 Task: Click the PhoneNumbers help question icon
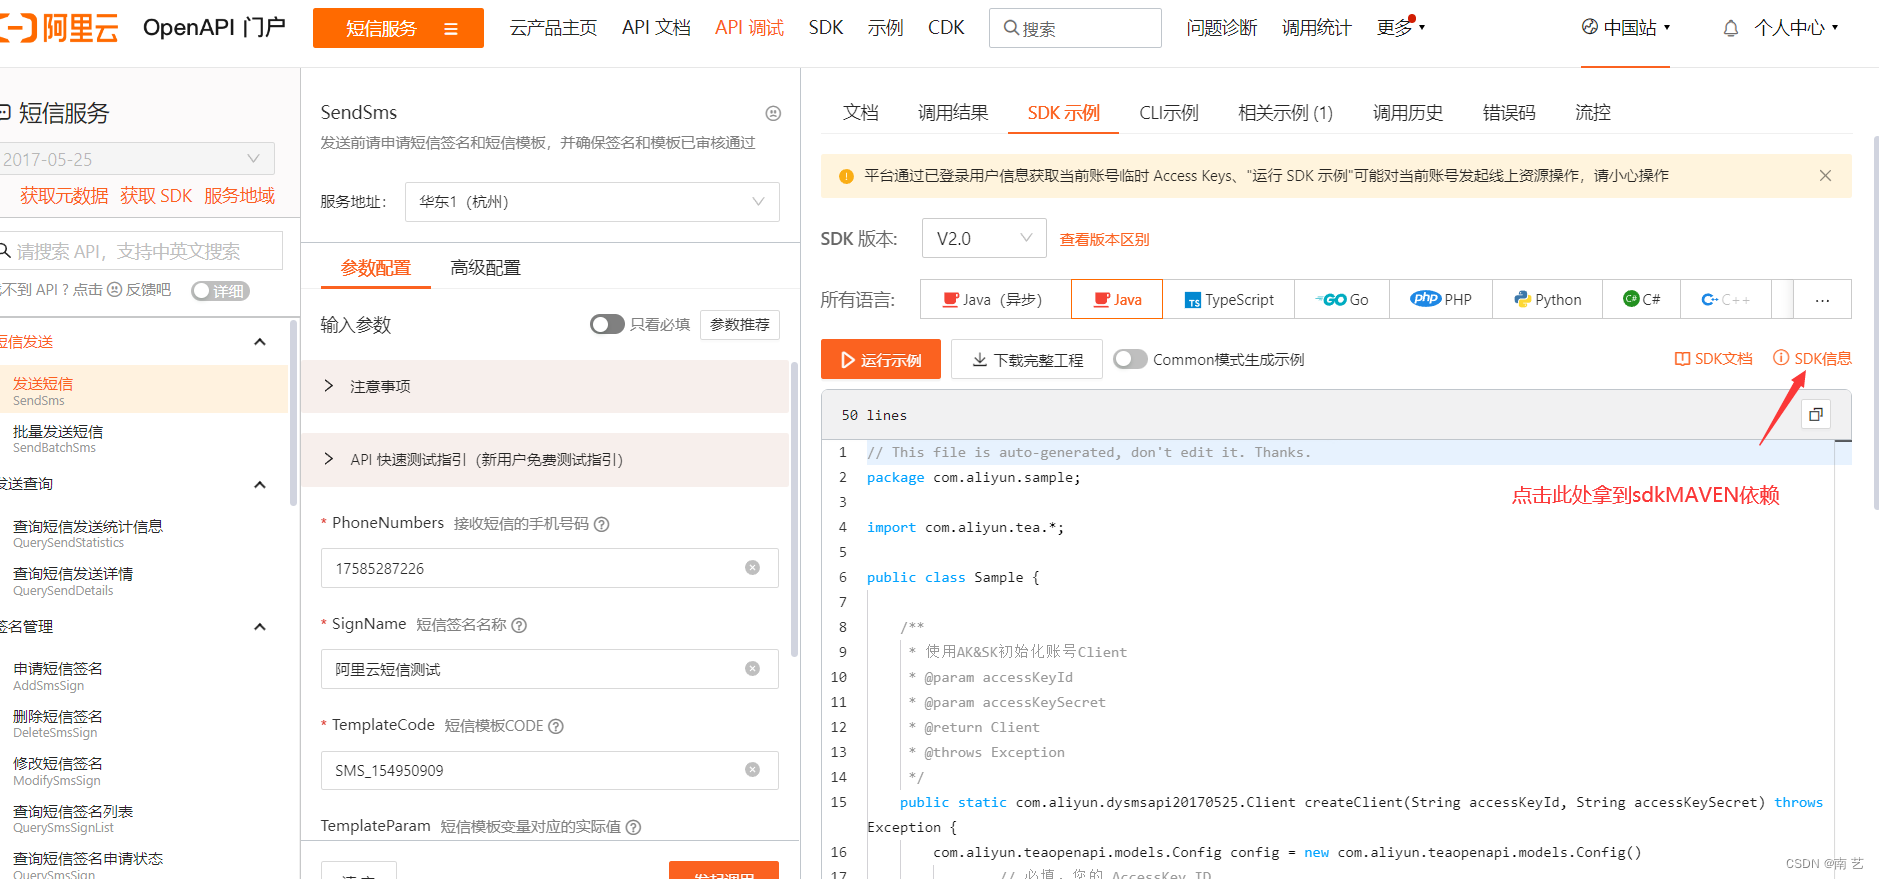pos(602,524)
